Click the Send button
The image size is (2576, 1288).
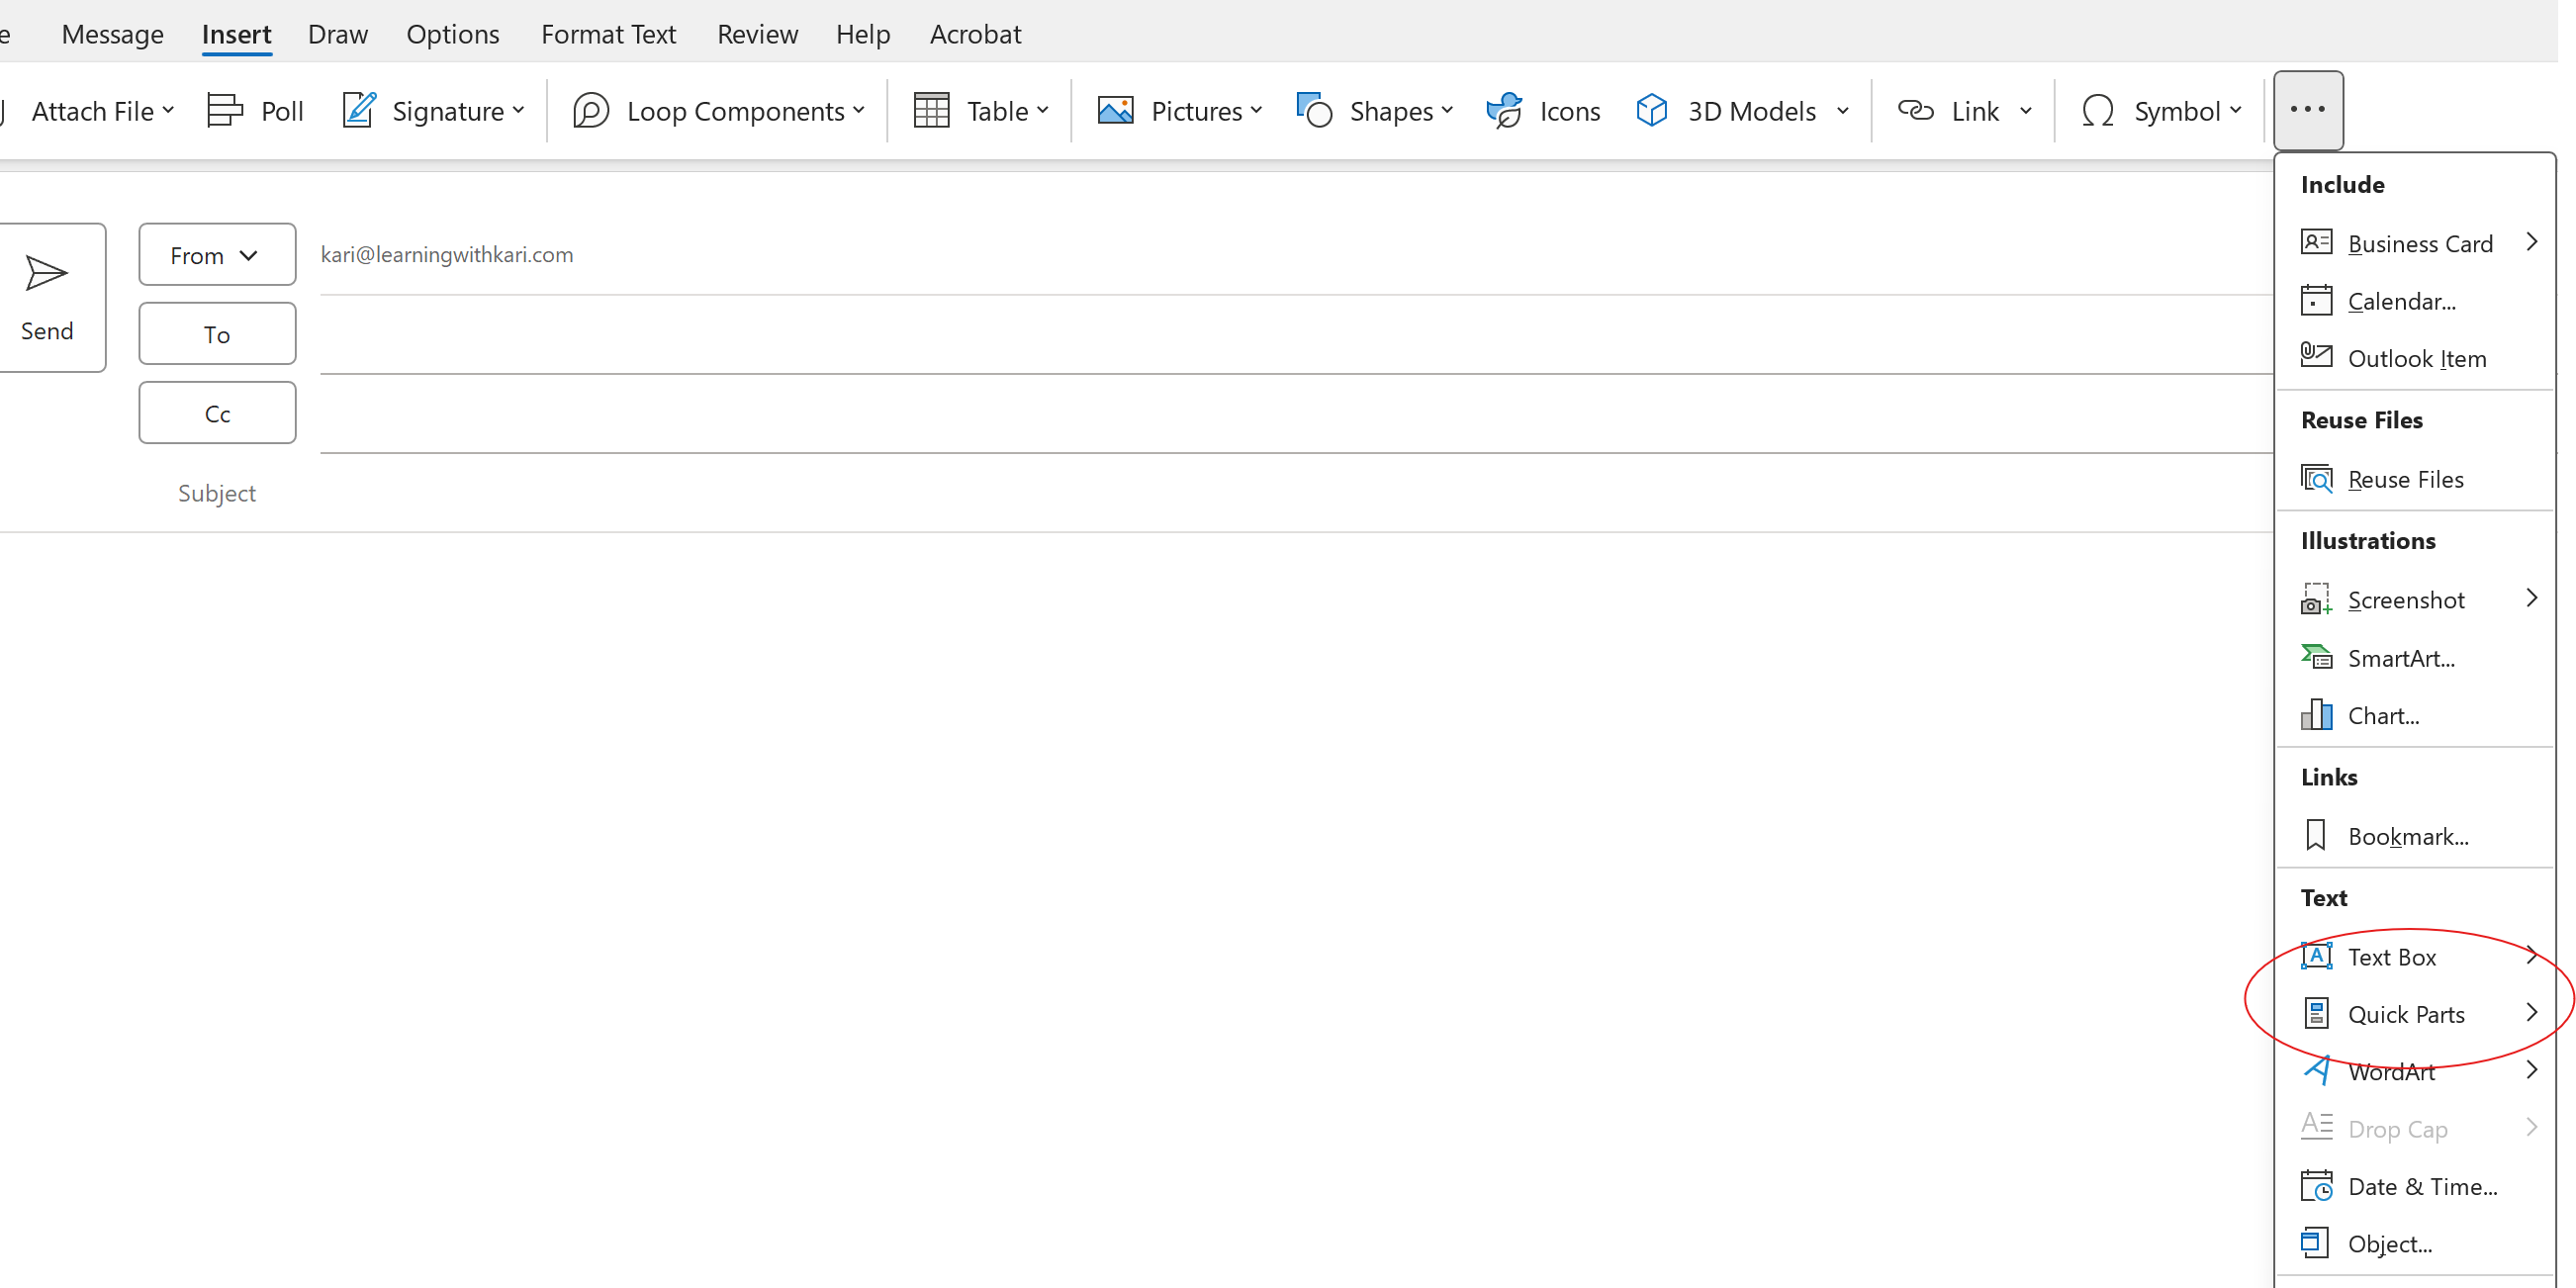47,297
